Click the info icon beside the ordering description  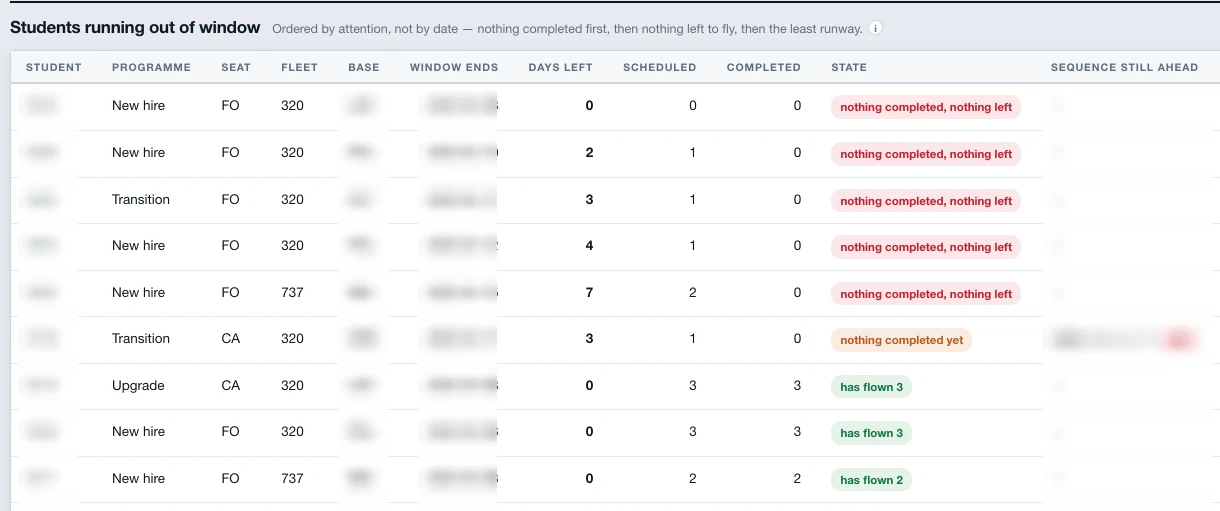(876, 29)
